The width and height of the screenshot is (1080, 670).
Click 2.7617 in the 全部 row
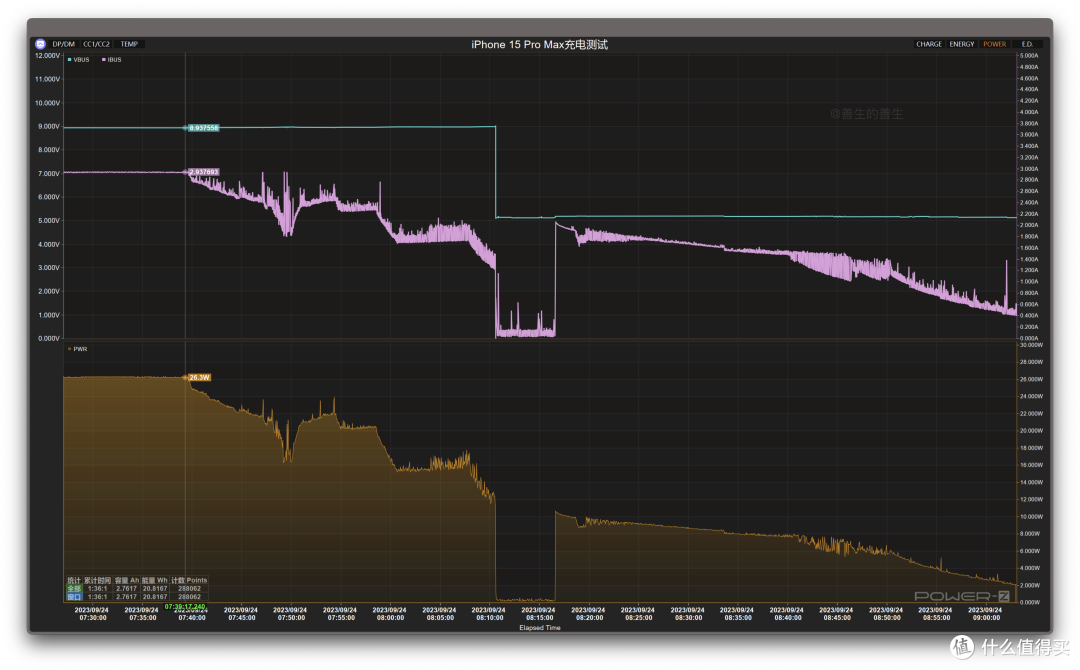point(127,589)
